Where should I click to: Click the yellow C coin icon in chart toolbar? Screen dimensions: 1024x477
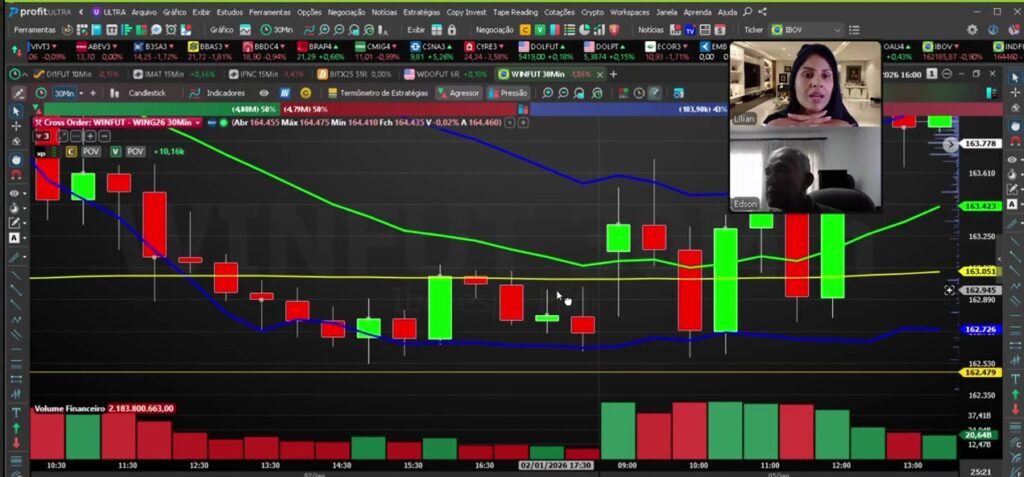(x=306, y=93)
